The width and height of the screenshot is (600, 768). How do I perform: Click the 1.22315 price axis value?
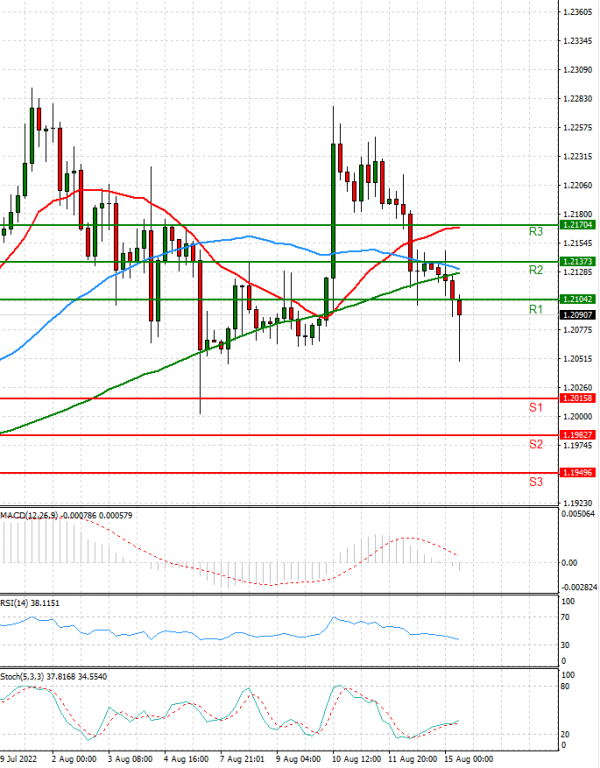pos(577,157)
